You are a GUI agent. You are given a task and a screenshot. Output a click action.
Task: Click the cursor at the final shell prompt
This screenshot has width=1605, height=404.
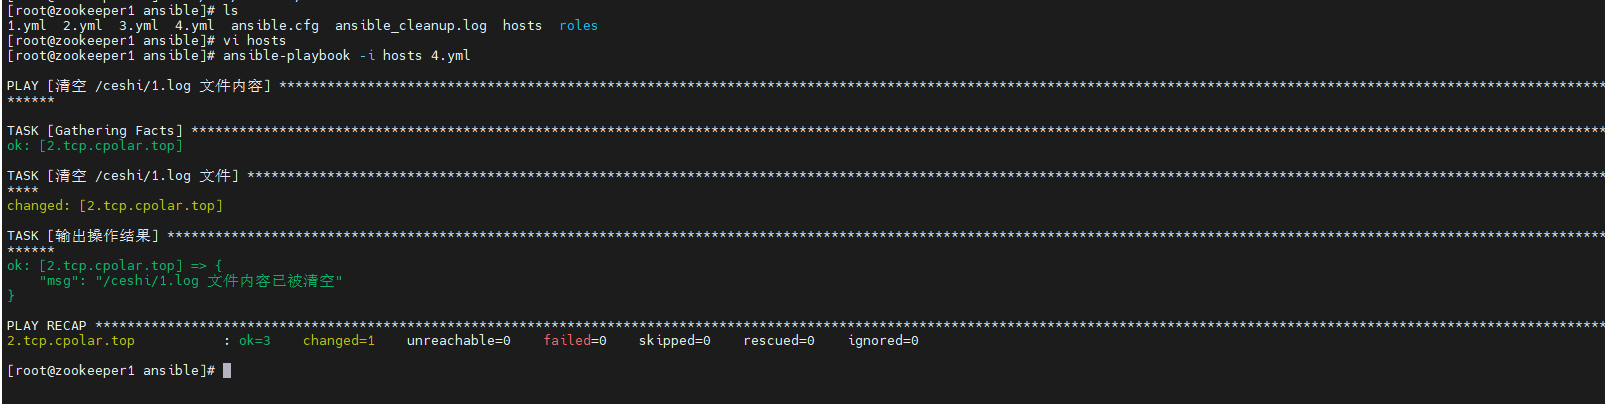[x=227, y=371]
